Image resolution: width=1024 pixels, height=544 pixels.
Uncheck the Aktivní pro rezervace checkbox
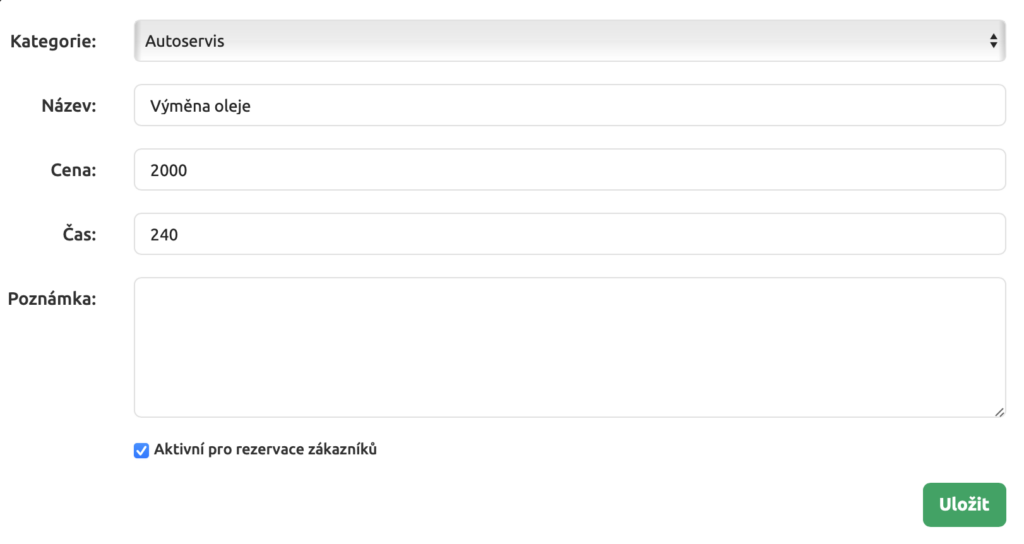[141, 450]
